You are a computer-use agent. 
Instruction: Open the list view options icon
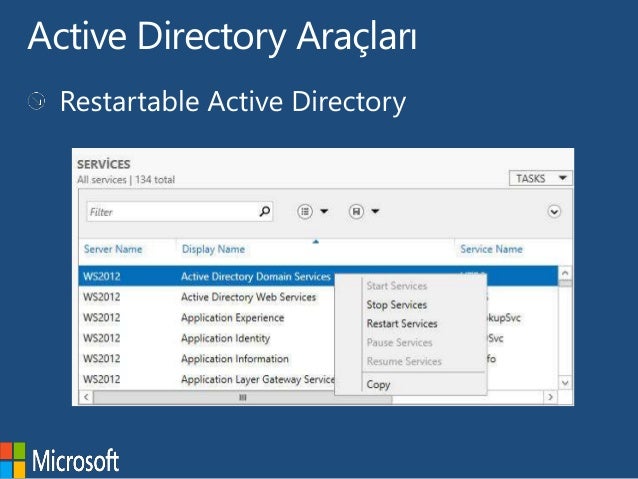[305, 212]
